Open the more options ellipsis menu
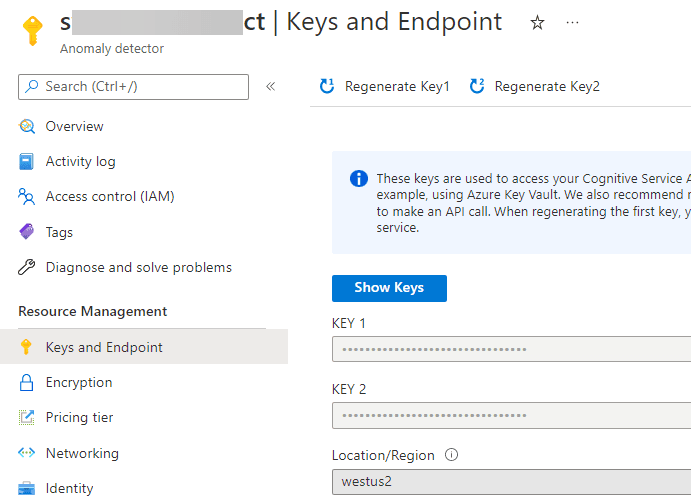The height and width of the screenshot is (504, 691). [x=572, y=22]
